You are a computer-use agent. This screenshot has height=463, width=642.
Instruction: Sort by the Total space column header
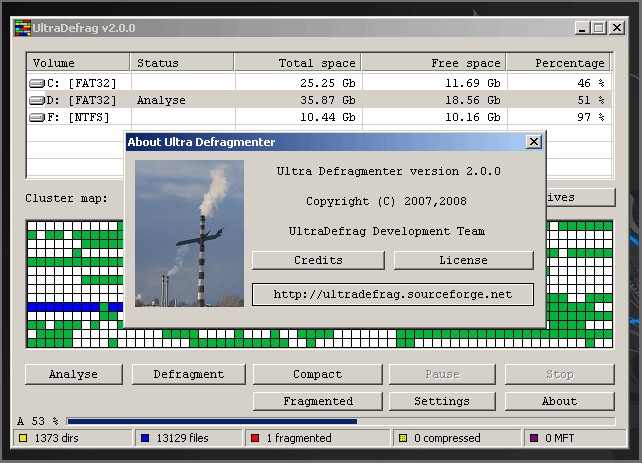coord(298,63)
